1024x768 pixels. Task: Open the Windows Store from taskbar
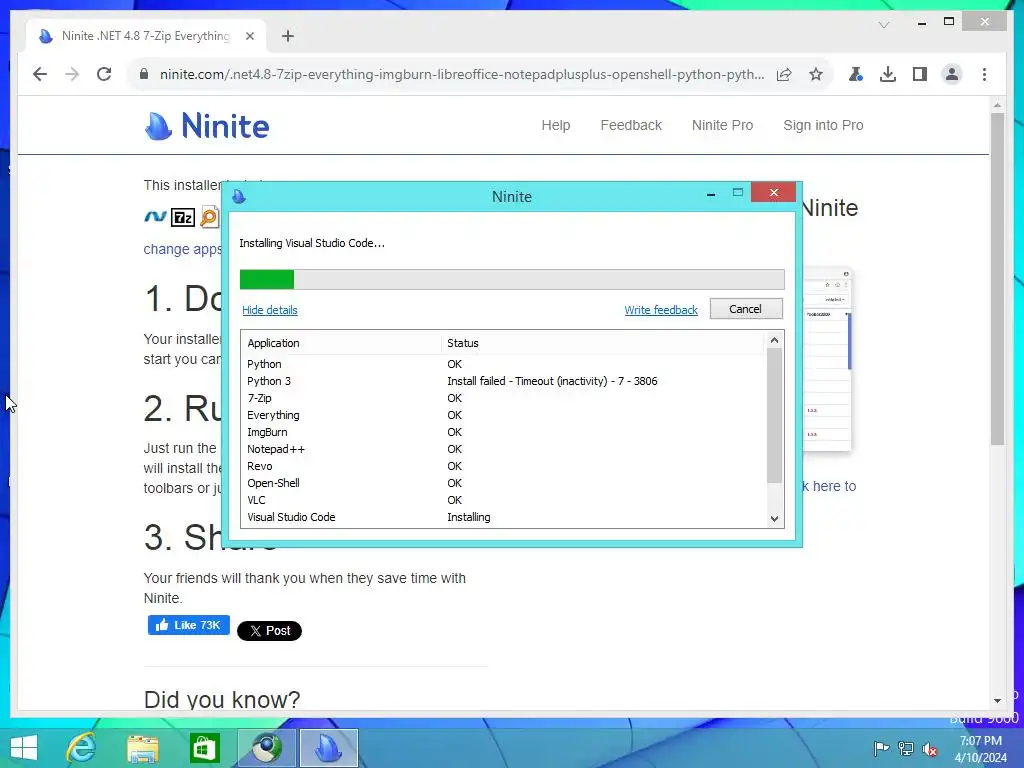point(204,748)
